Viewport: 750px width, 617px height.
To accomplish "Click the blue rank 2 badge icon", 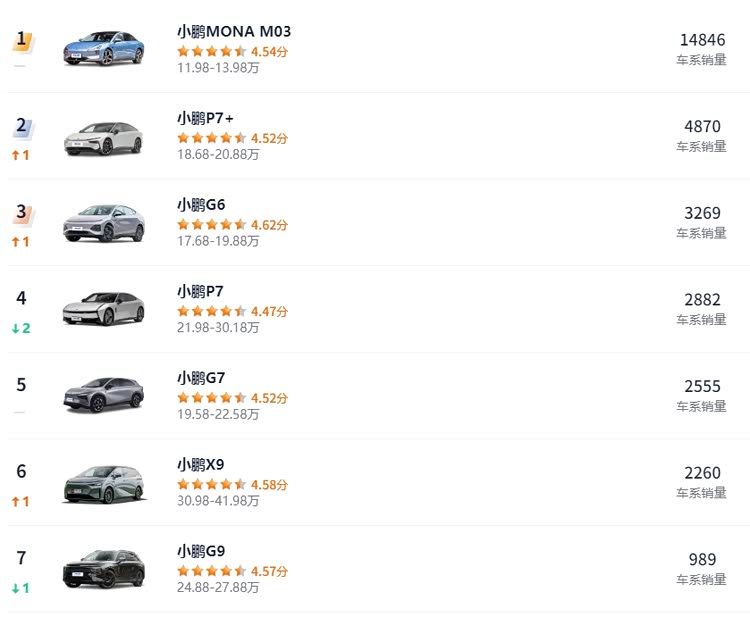I will pos(22,127).
